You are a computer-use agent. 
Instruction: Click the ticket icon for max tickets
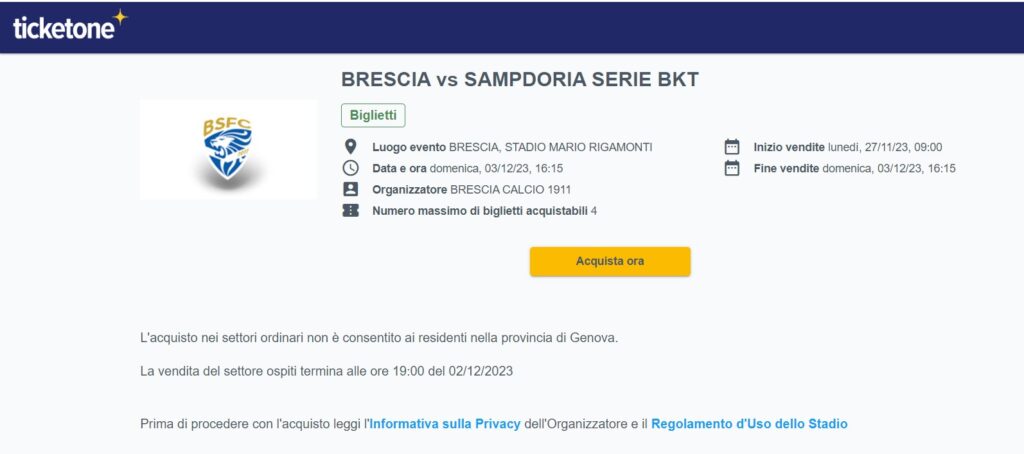351,210
